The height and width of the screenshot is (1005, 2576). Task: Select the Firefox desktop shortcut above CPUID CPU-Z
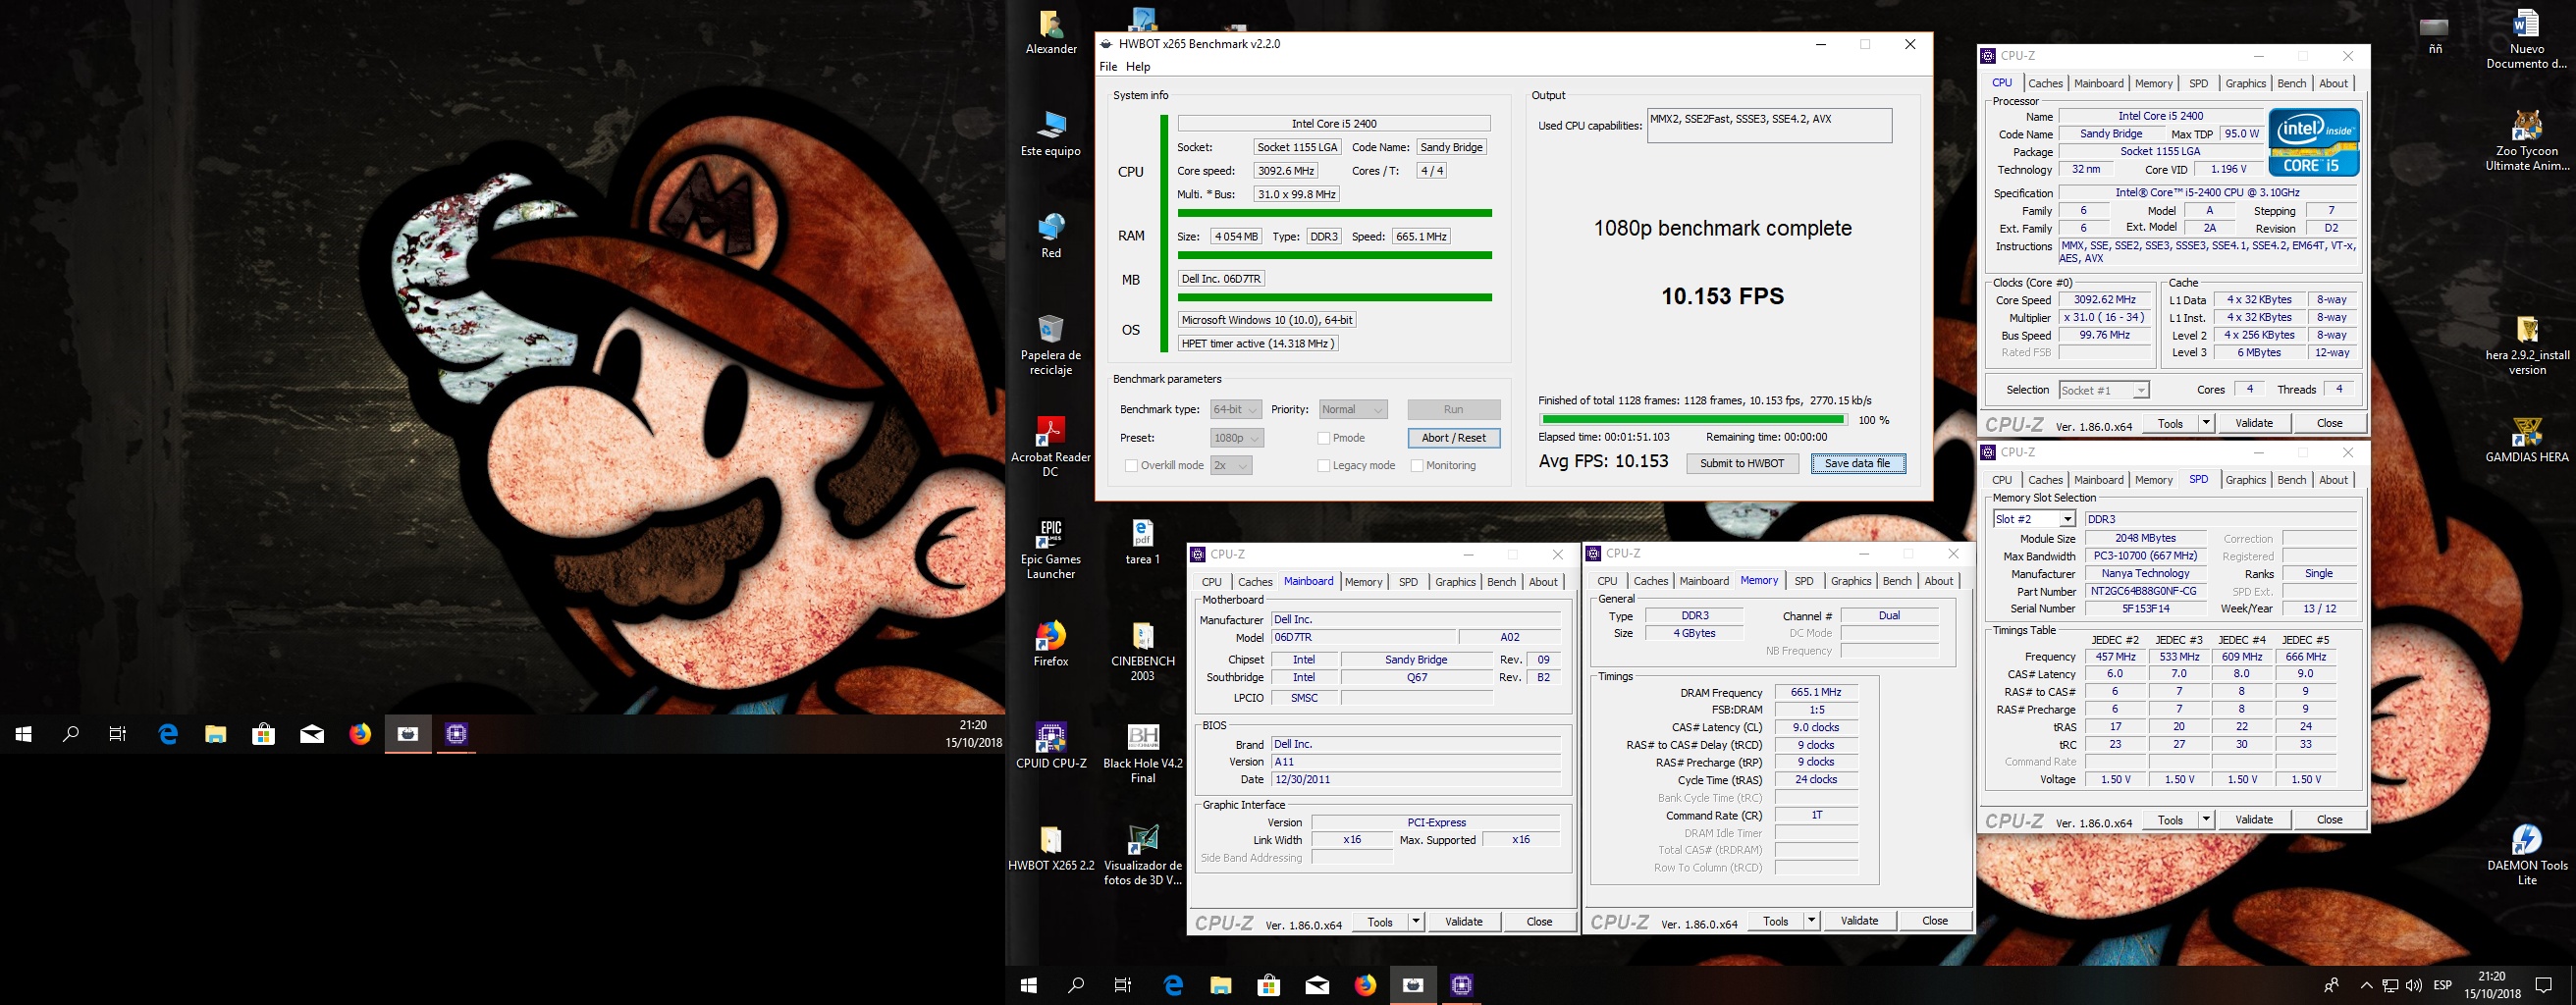pyautogui.click(x=1051, y=644)
